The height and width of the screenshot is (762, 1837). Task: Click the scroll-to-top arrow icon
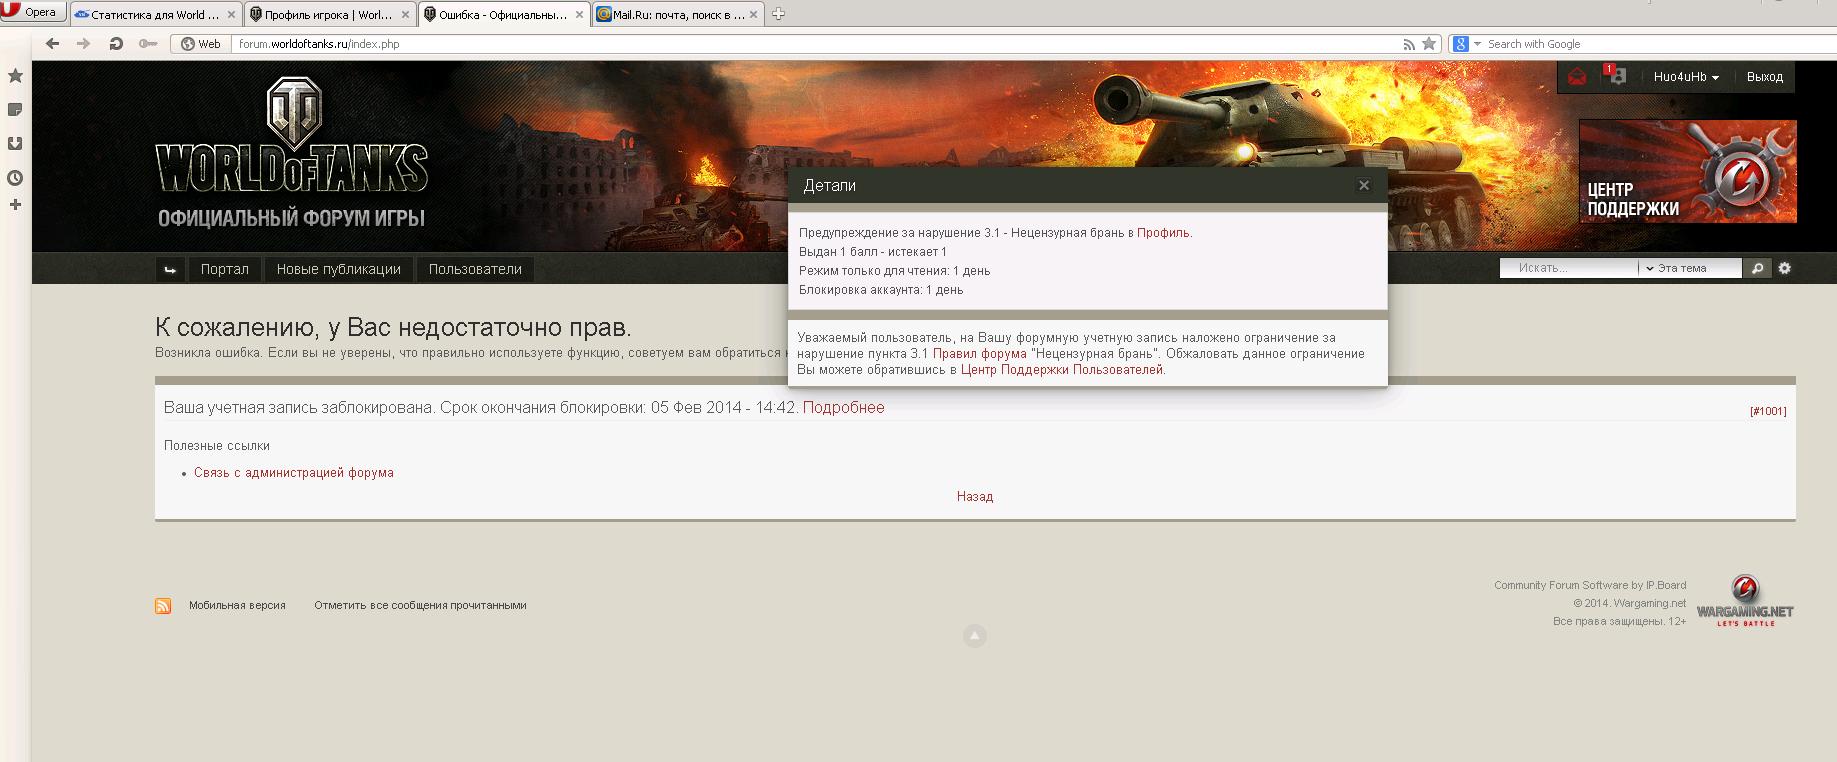[x=975, y=636]
